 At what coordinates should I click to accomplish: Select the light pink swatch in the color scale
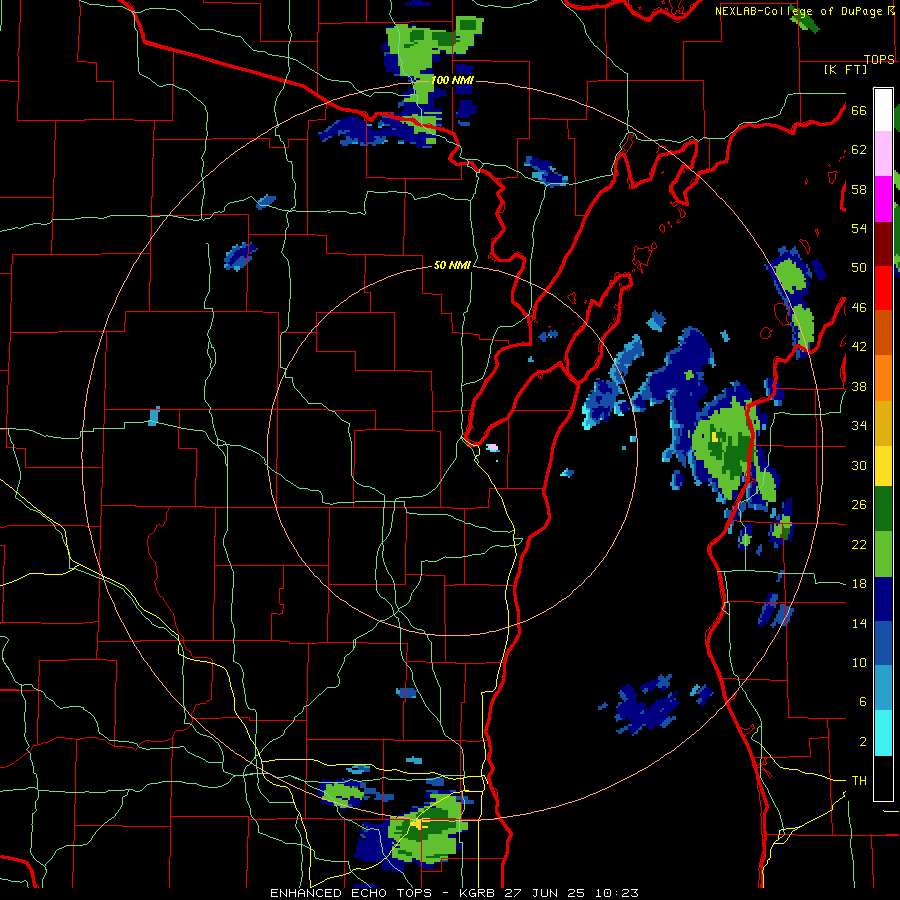click(x=883, y=154)
